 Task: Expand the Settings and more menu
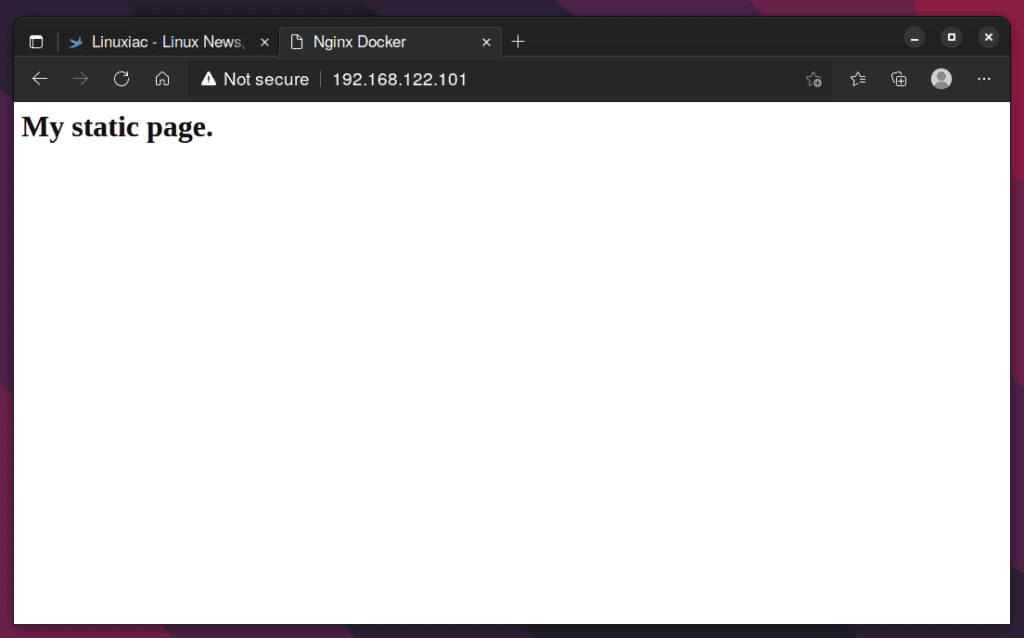coord(984,79)
